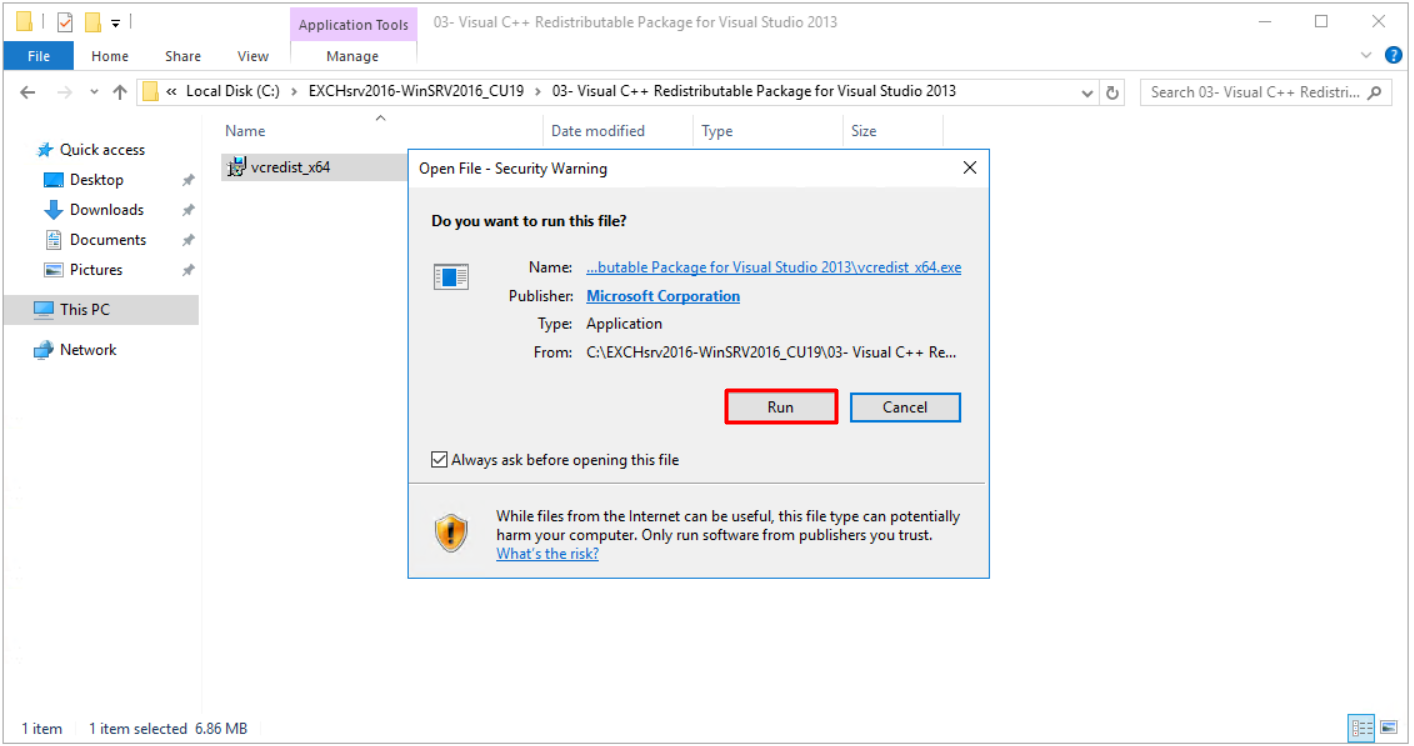Switch to Details view in status bar
The height and width of the screenshot is (746, 1414).
[1361, 727]
